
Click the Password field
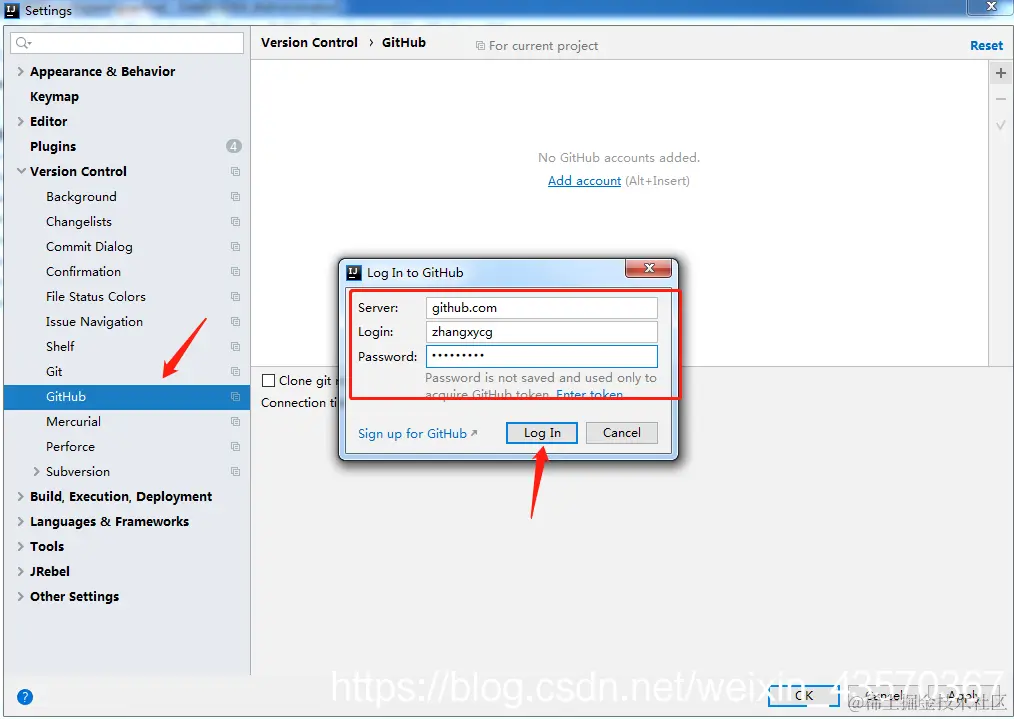[542, 356]
